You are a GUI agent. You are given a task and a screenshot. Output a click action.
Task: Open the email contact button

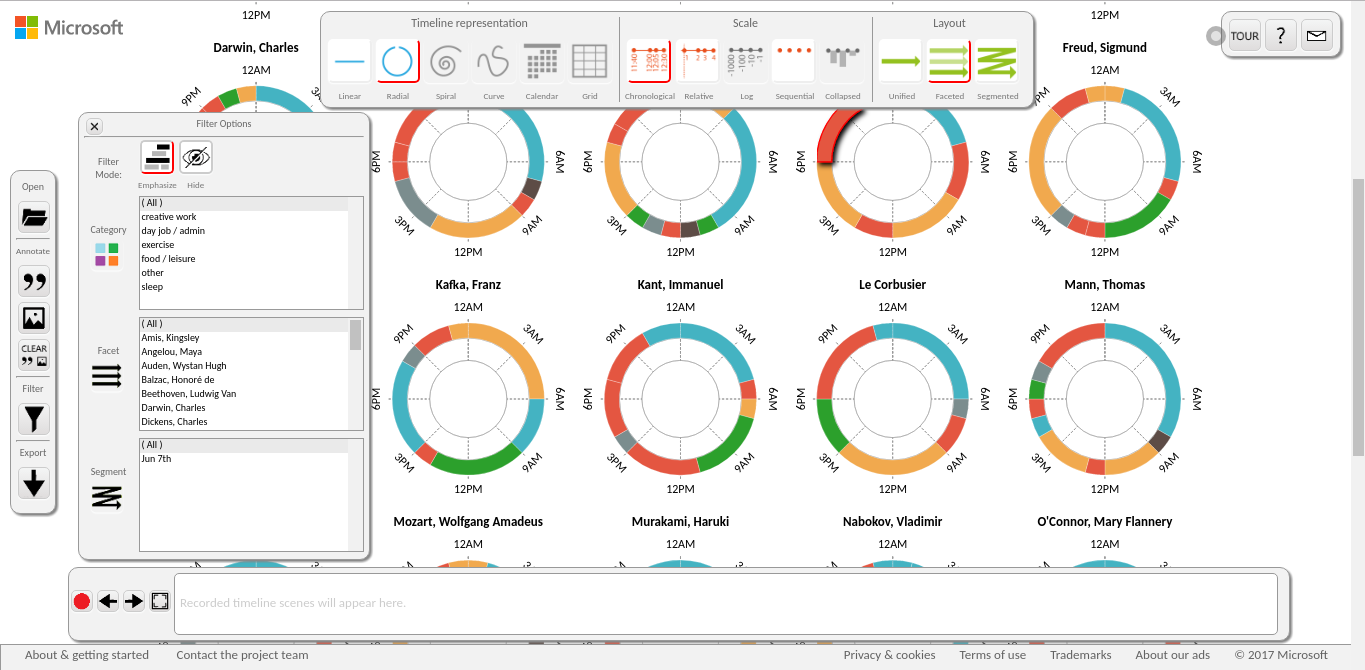tap(1317, 35)
